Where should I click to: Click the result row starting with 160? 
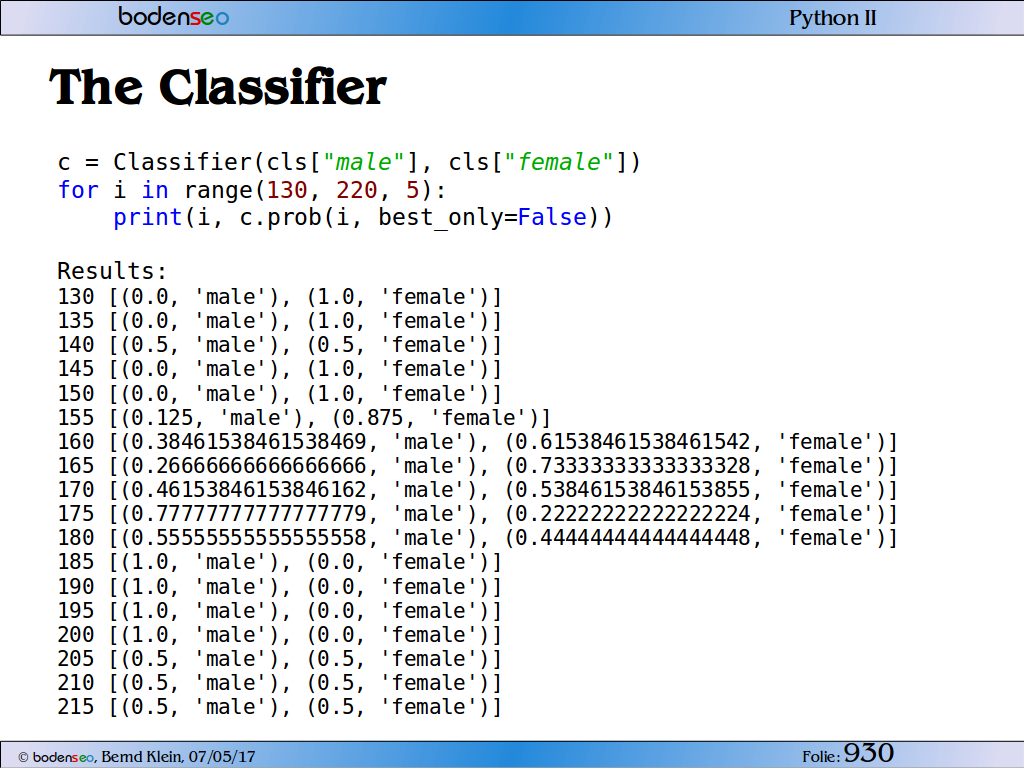[x=478, y=442]
